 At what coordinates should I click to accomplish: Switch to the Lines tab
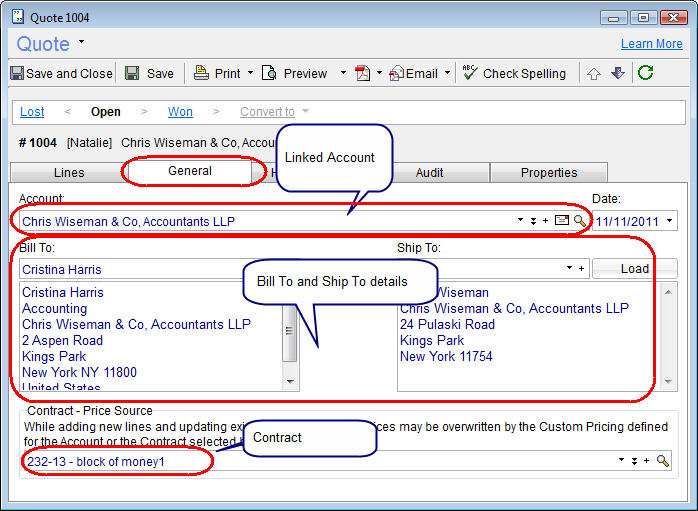pos(68,172)
